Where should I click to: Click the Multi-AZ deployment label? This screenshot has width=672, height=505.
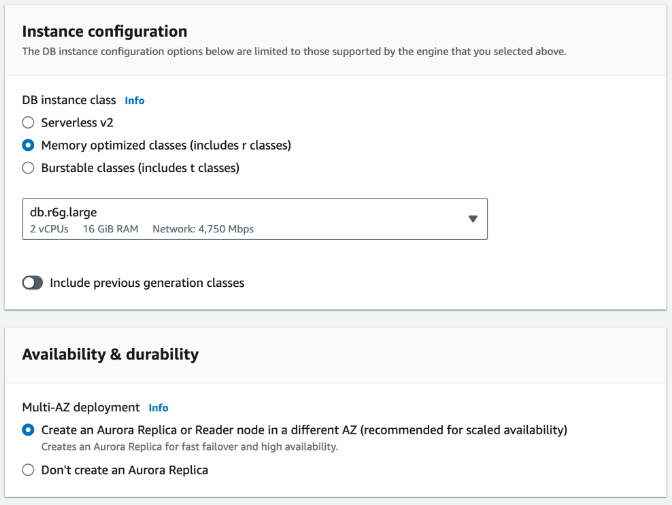point(81,408)
